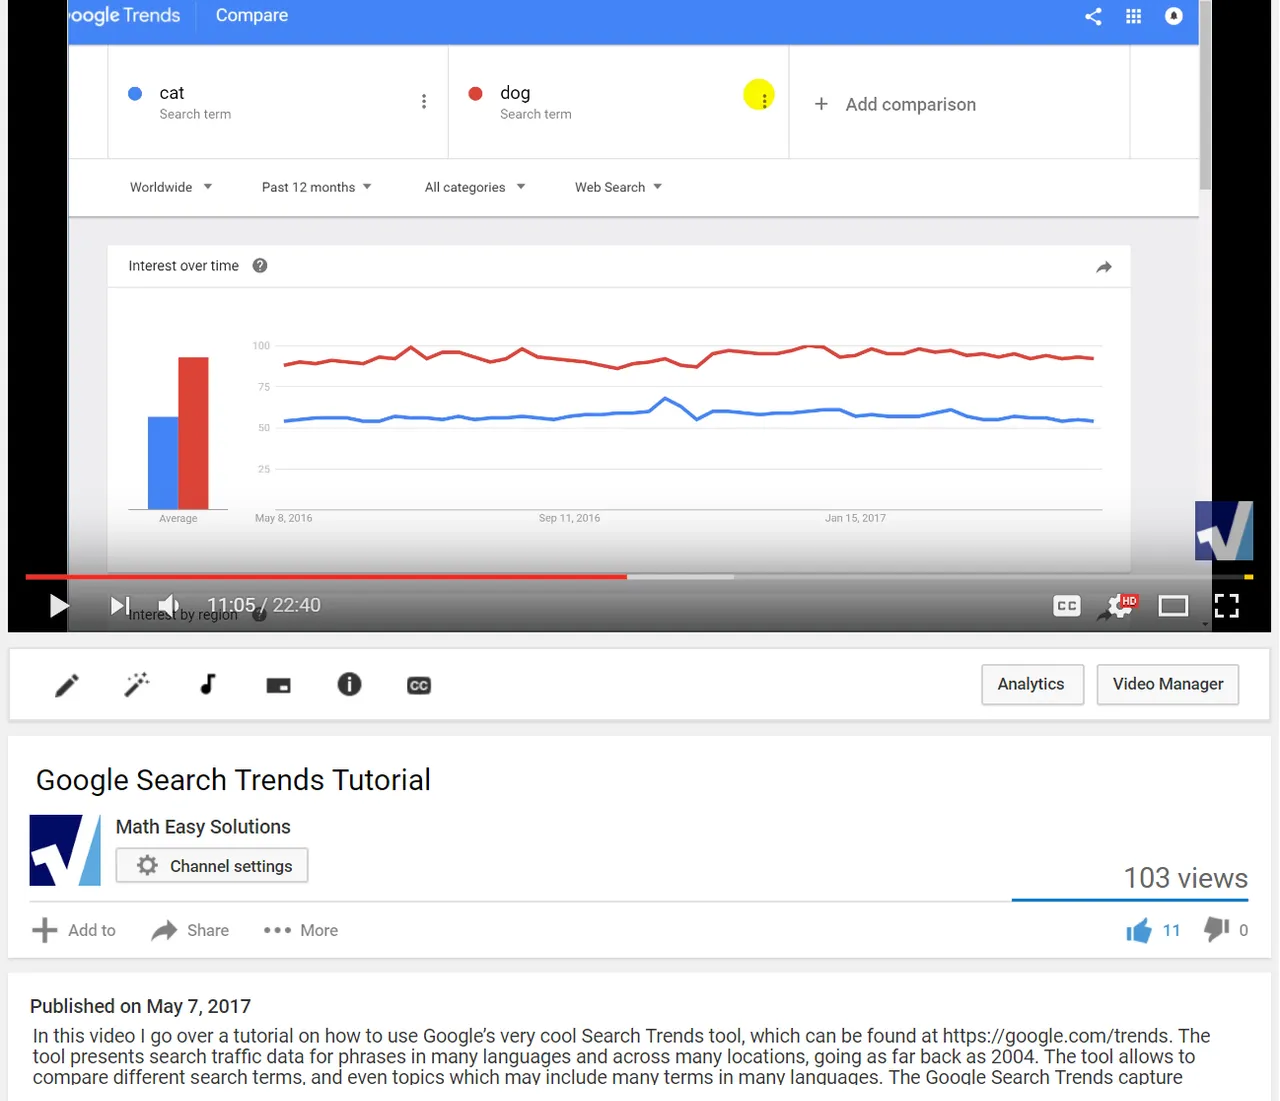Screen dimensions: 1280x1101
Task: Open the End screen editor icon
Action: pyautogui.click(x=279, y=685)
